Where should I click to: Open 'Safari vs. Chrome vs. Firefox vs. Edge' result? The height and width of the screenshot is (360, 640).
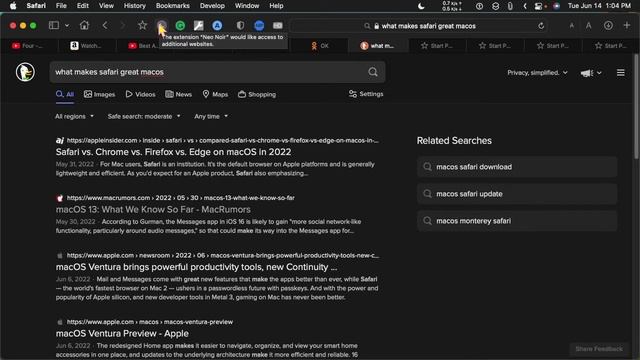tap(173, 152)
